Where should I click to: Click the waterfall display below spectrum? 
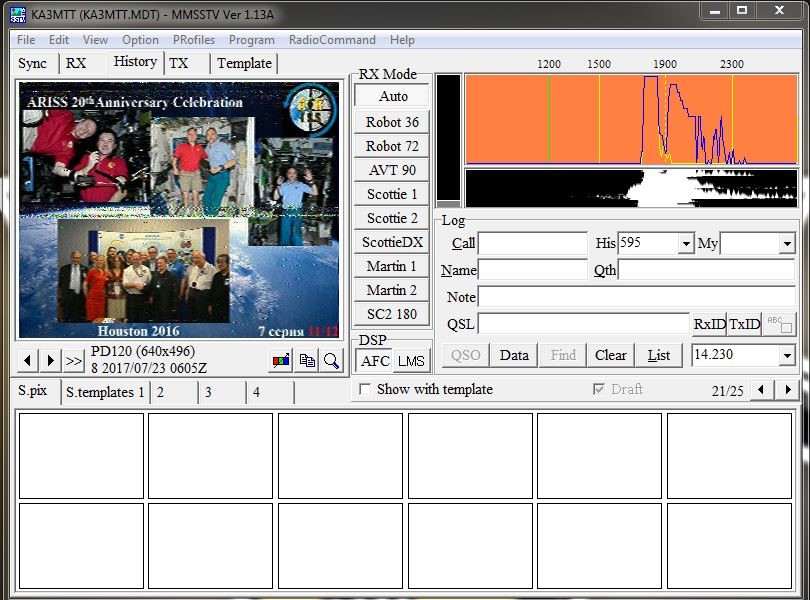pyautogui.click(x=631, y=188)
